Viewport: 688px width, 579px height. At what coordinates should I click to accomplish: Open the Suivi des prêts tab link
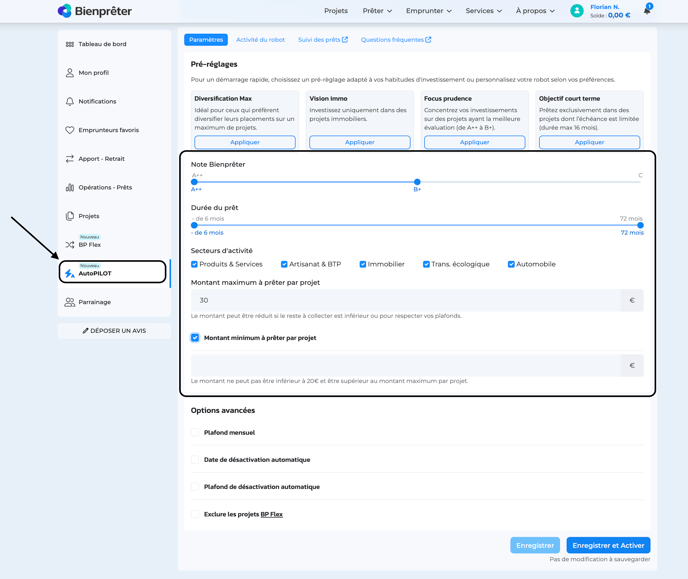point(322,39)
